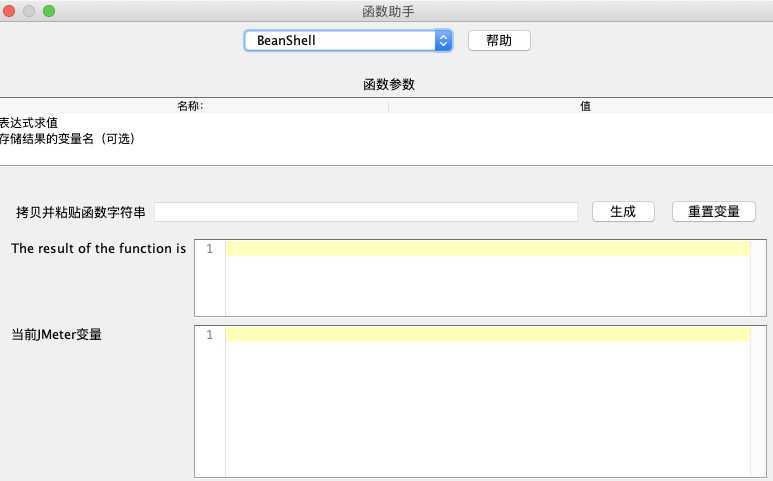Image resolution: width=773 pixels, height=481 pixels.
Task: Click the 值 column header
Action: 581,106
